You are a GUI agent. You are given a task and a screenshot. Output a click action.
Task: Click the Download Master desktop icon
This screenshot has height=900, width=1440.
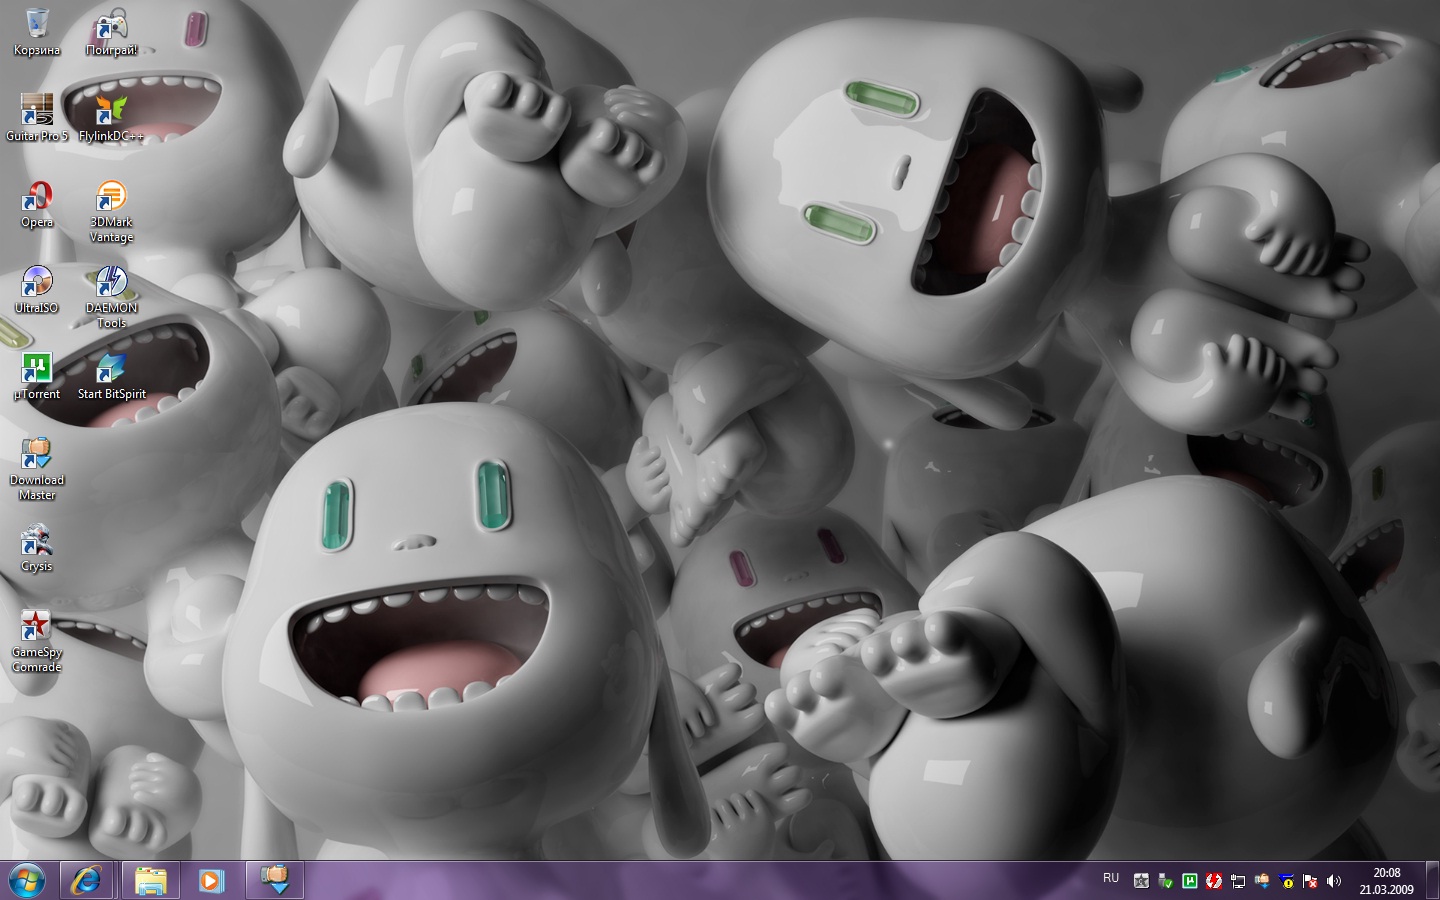click(36, 455)
